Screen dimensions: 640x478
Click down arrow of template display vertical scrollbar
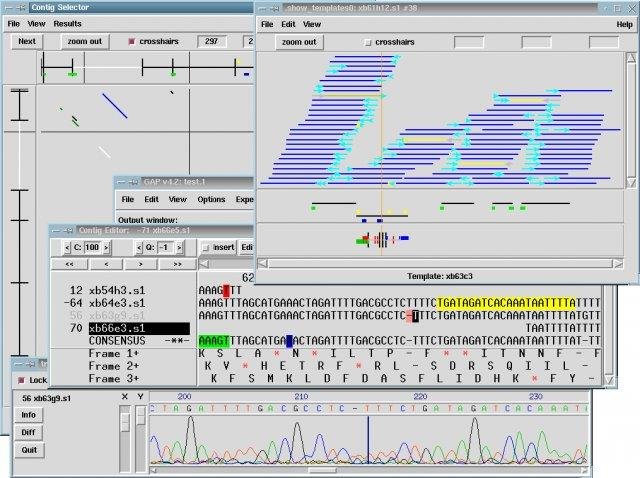tap(631, 182)
